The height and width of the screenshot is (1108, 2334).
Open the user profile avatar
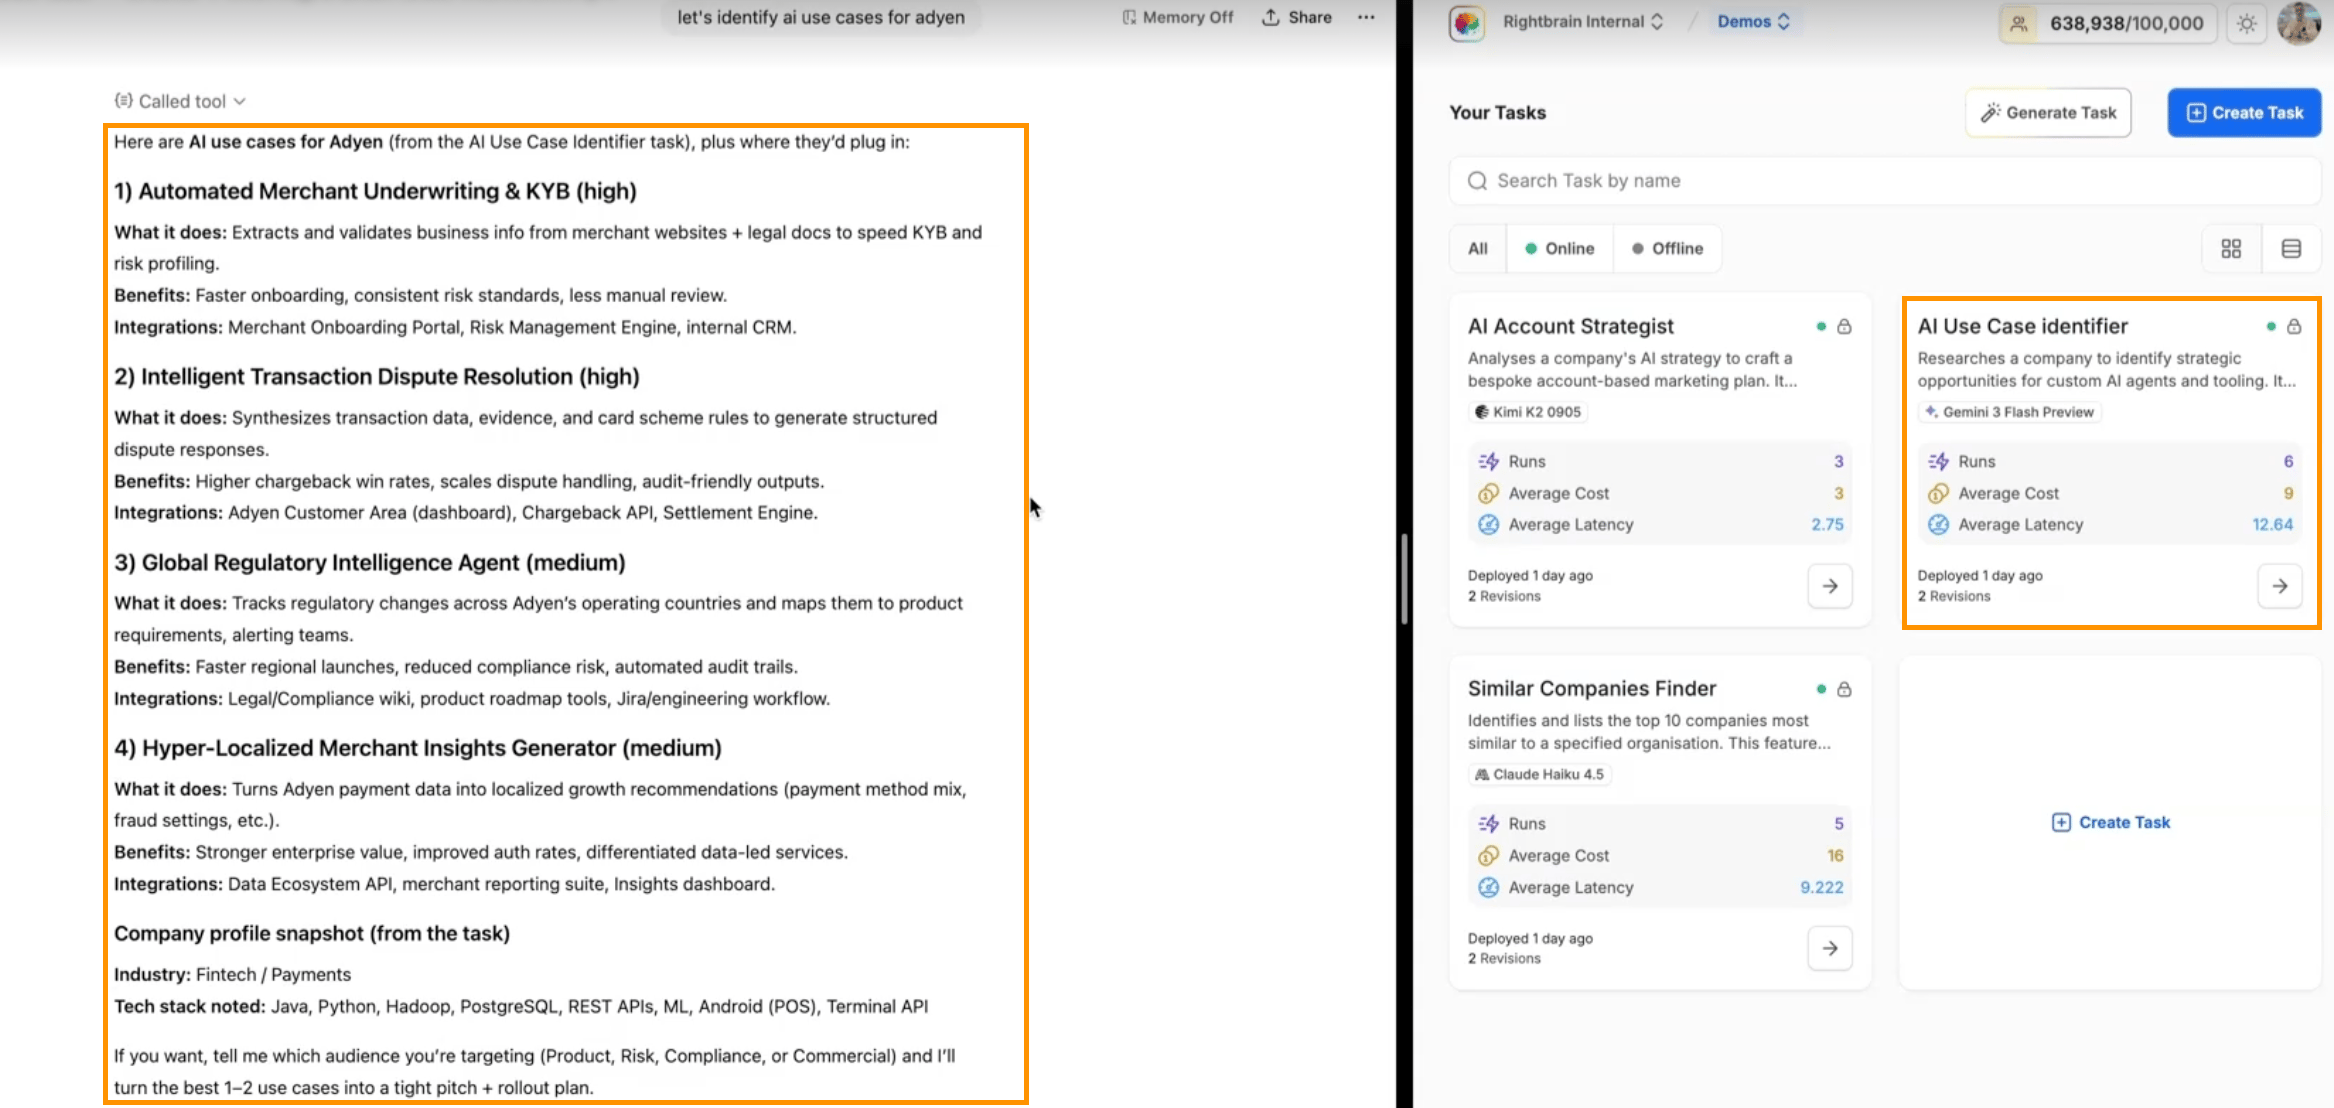2298,22
